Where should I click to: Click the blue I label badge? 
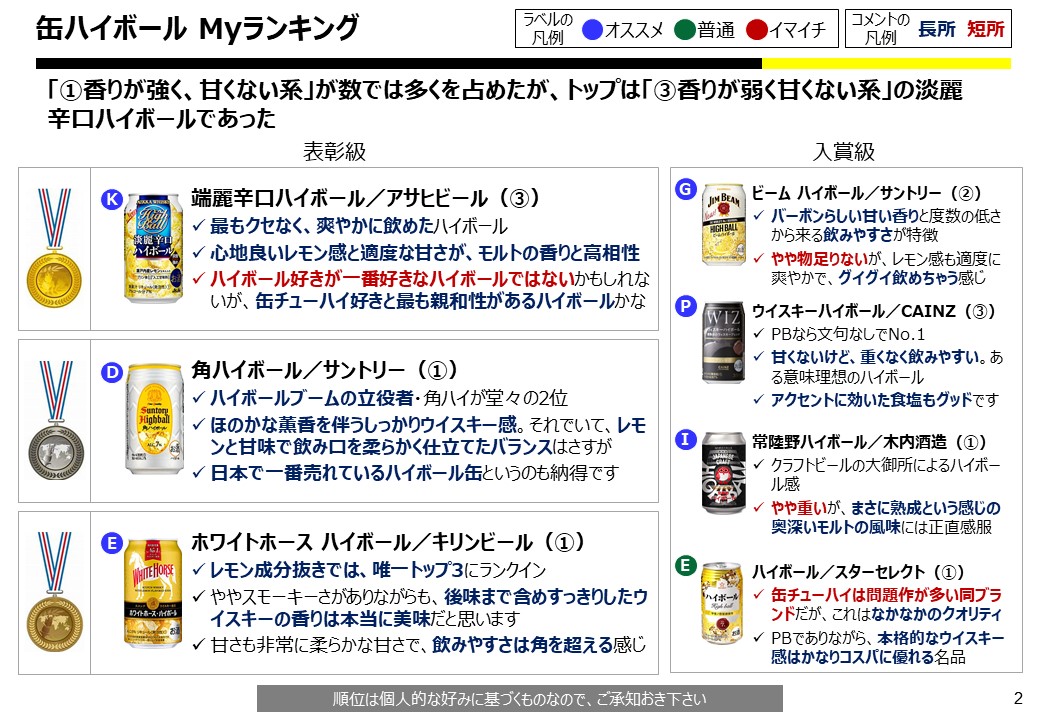(x=685, y=440)
